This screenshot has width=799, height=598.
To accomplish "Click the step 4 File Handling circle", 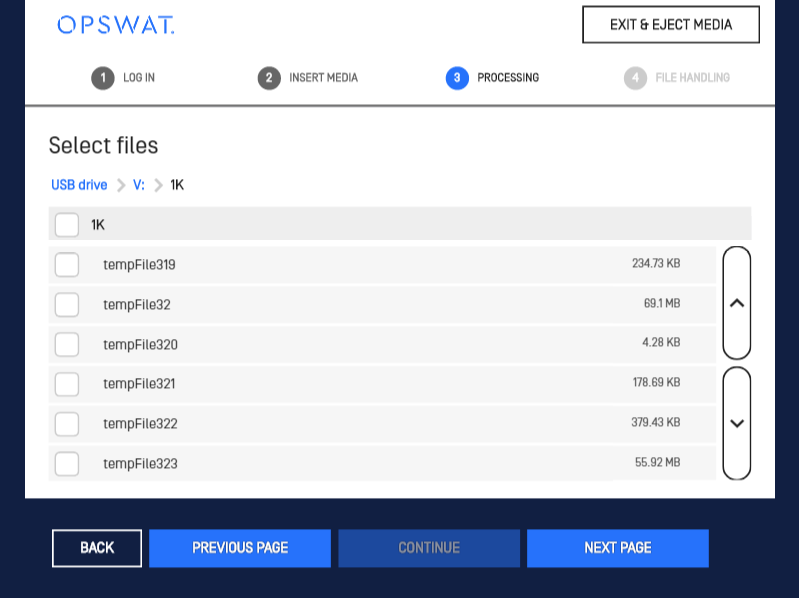I will tap(635, 78).
